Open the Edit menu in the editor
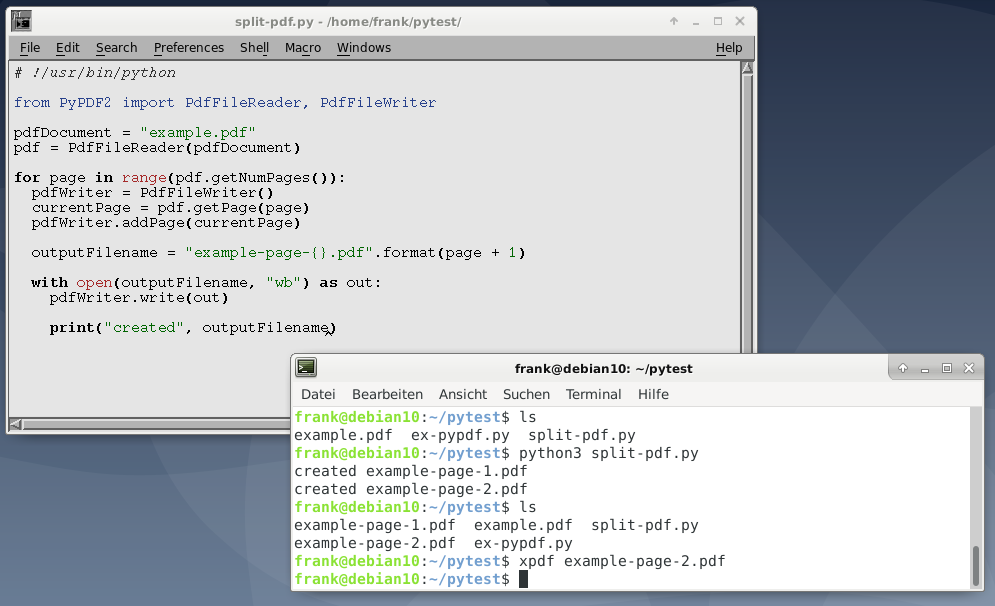Image resolution: width=995 pixels, height=606 pixels. click(67, 47)
